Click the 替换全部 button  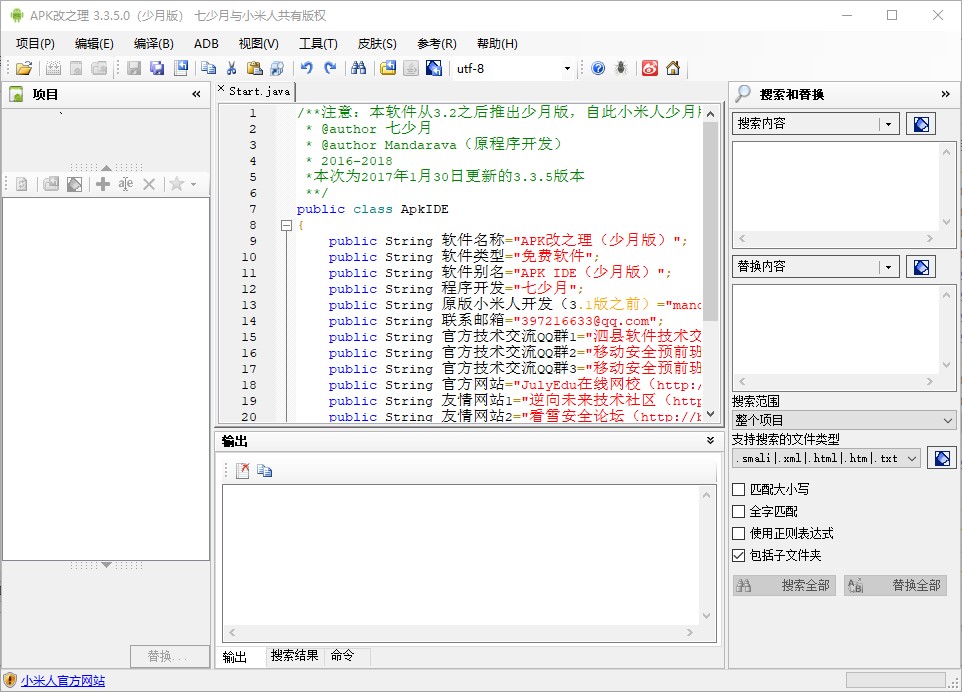(895, 585)
